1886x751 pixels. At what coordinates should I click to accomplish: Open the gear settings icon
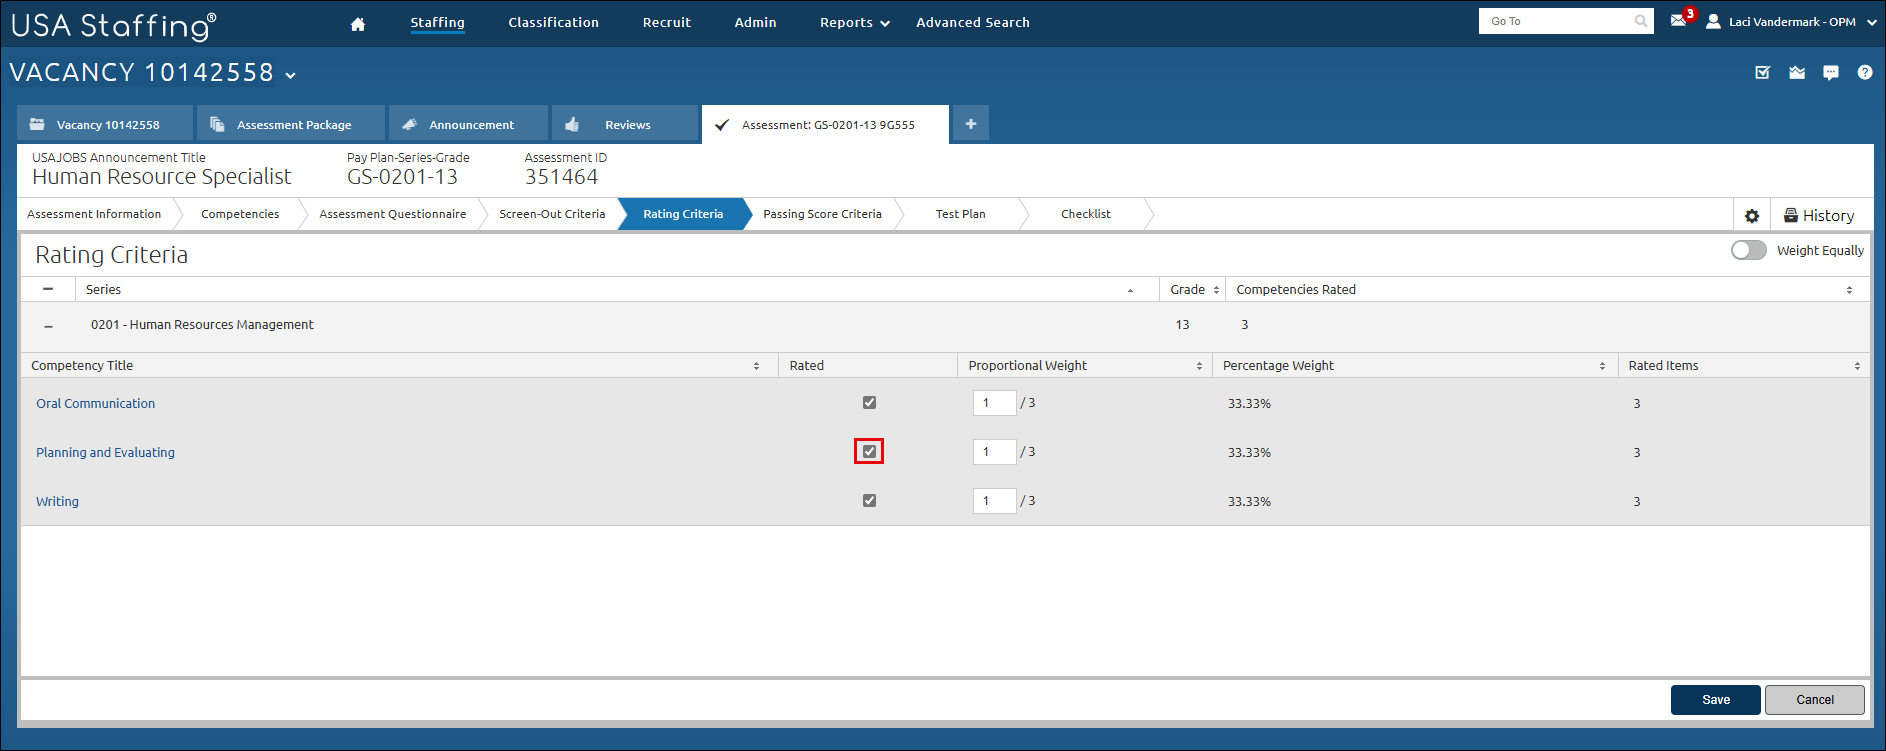point(1752,216)
